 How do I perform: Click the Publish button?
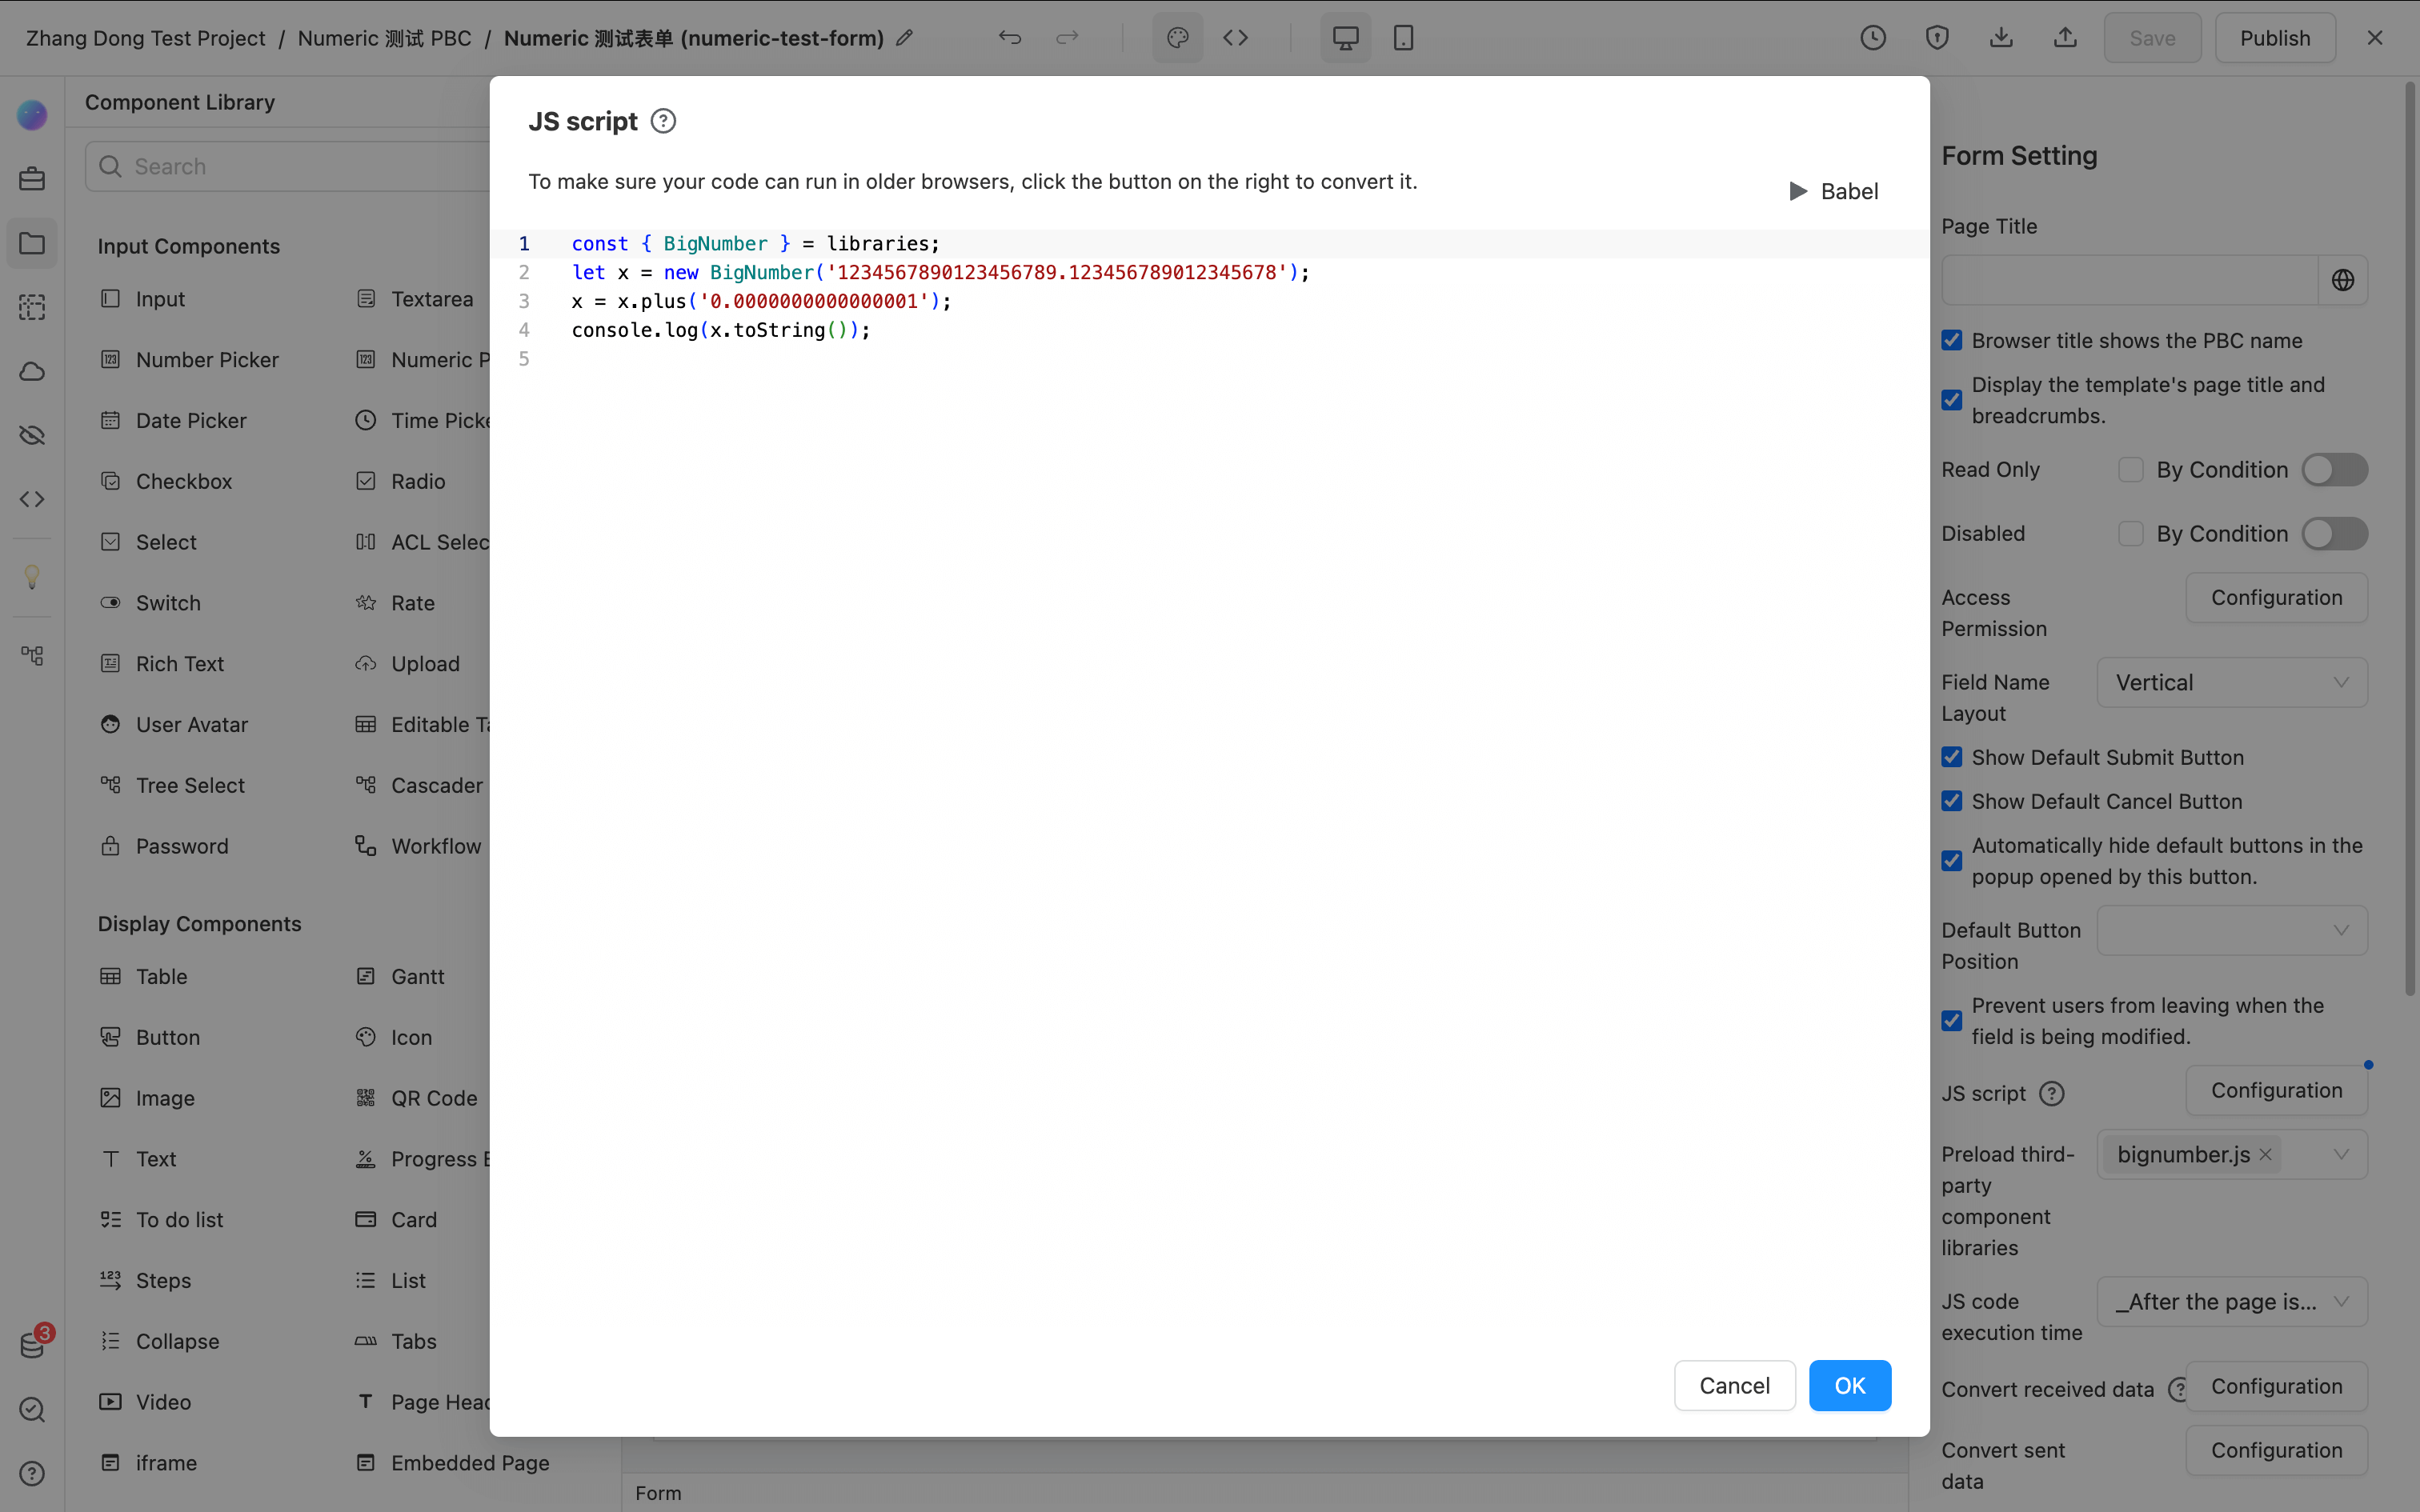click(2275, 38)
